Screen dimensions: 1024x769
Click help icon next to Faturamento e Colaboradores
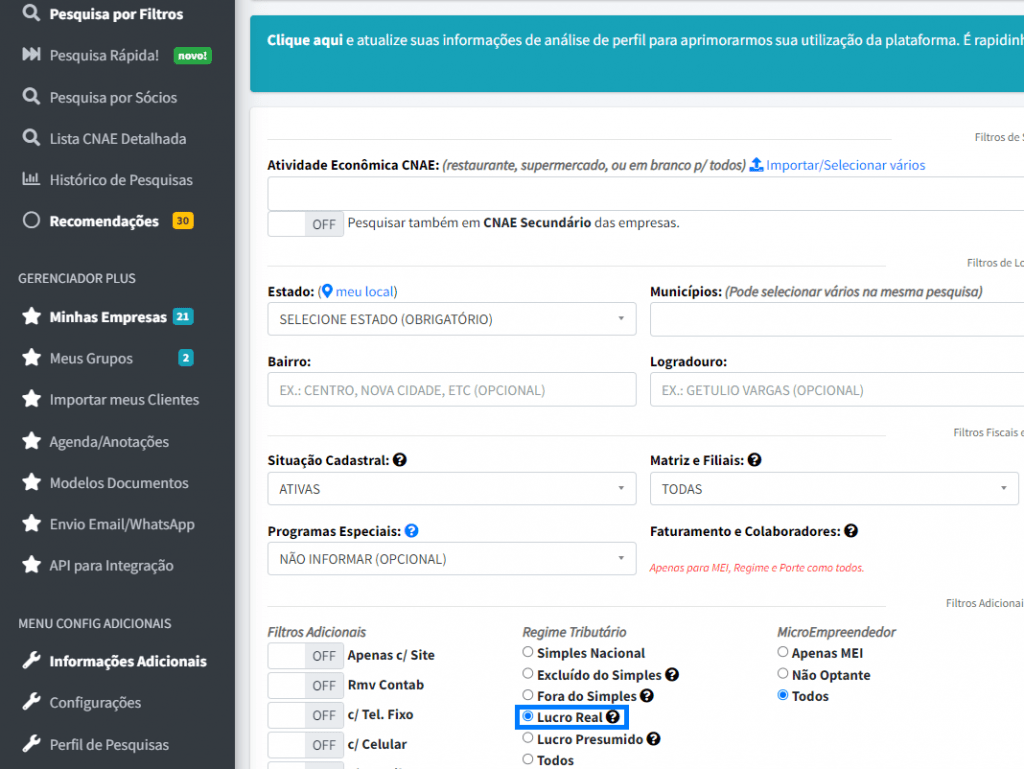[851, 531]
